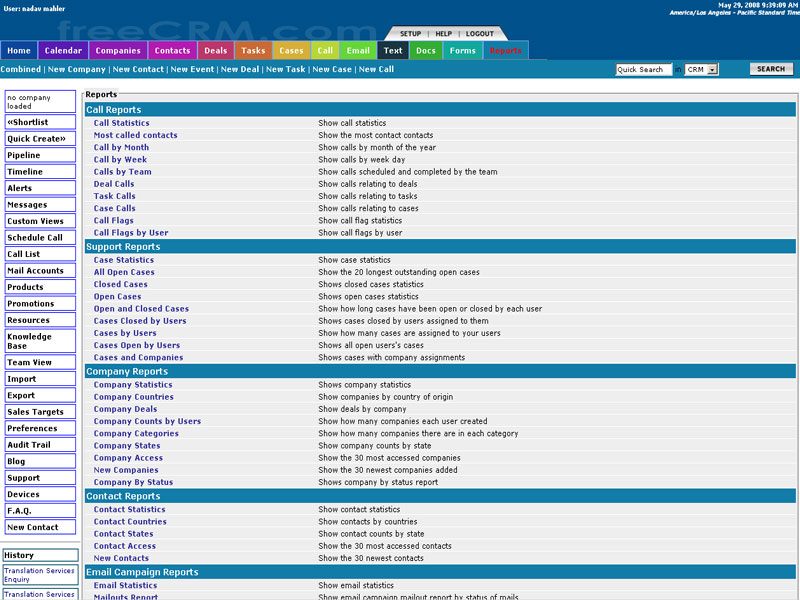Open Promotions from the sidebar
The width and height of the screenshot is (800, 600).
[x=40, y=304]
